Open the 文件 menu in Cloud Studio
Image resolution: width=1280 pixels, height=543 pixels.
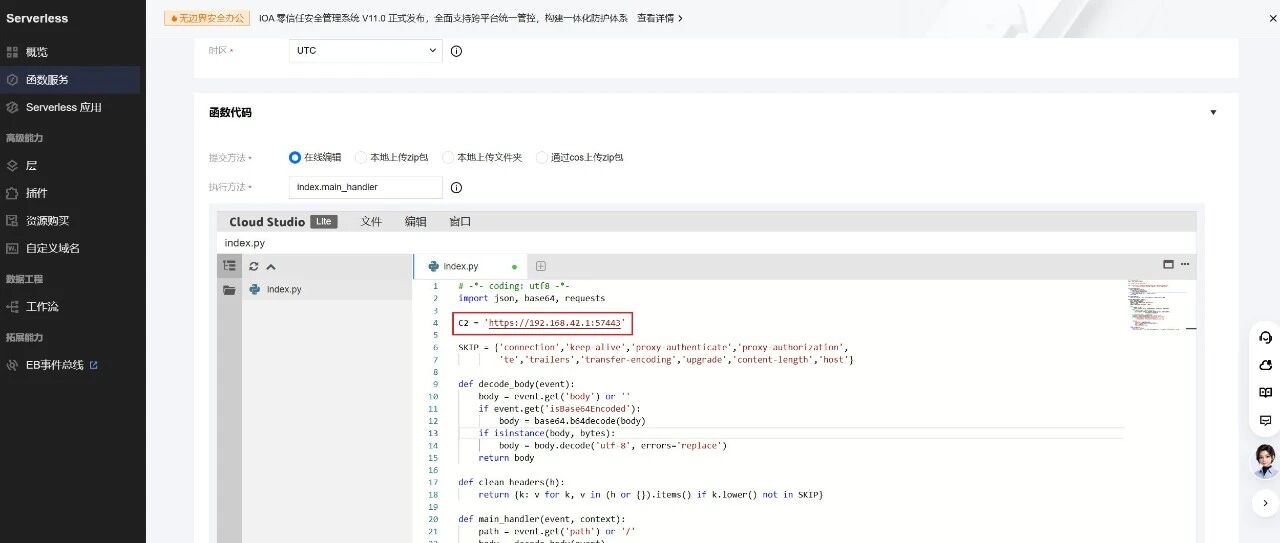pyautogui.click(x=371, y=222)
